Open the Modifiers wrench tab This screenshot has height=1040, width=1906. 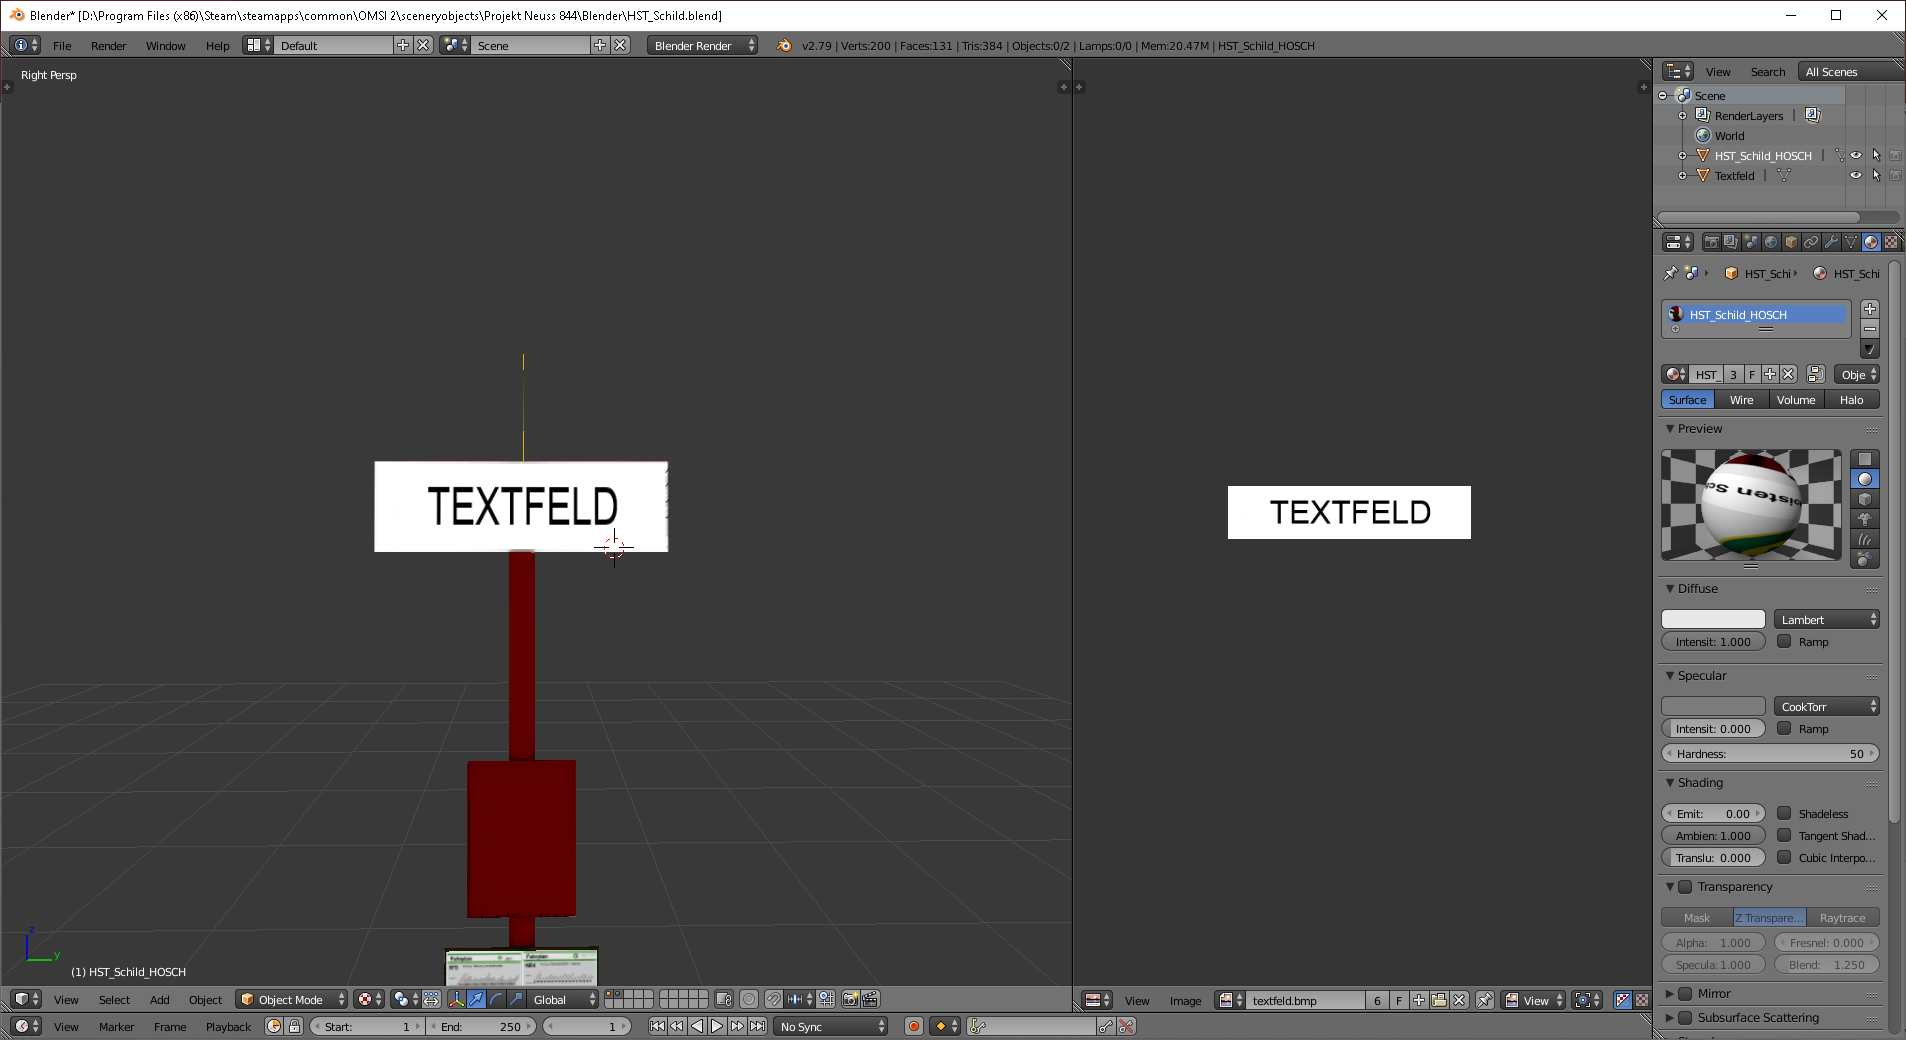pyautogui.click(x=1831, y=242)
